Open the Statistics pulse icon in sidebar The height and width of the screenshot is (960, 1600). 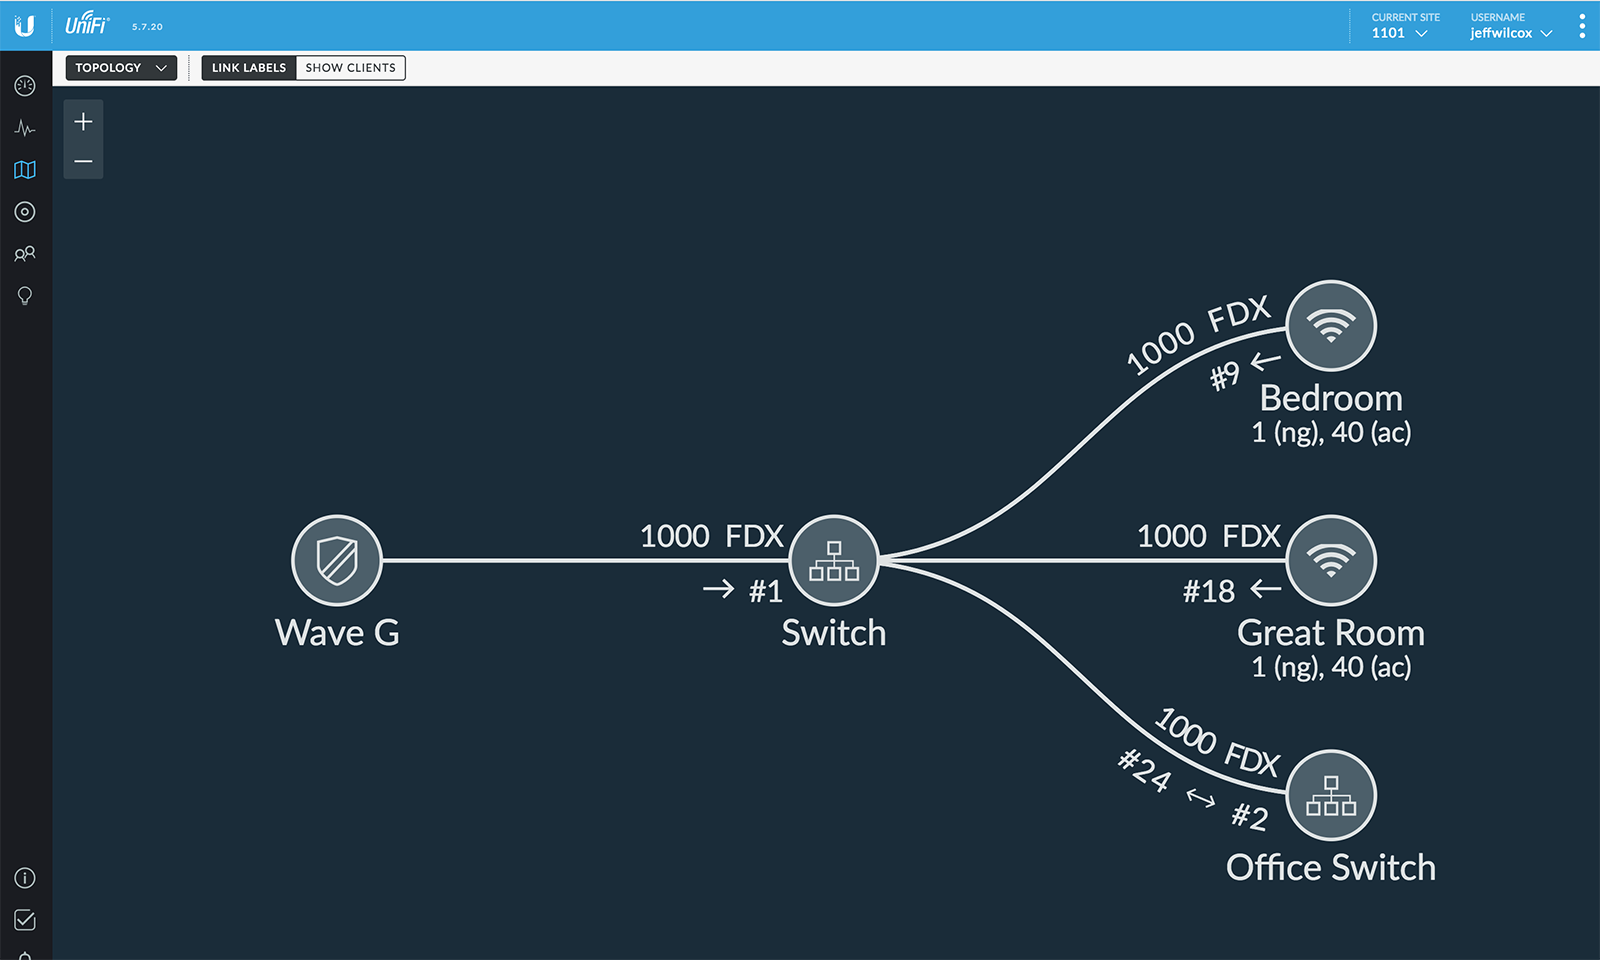(x=25, y=128)
